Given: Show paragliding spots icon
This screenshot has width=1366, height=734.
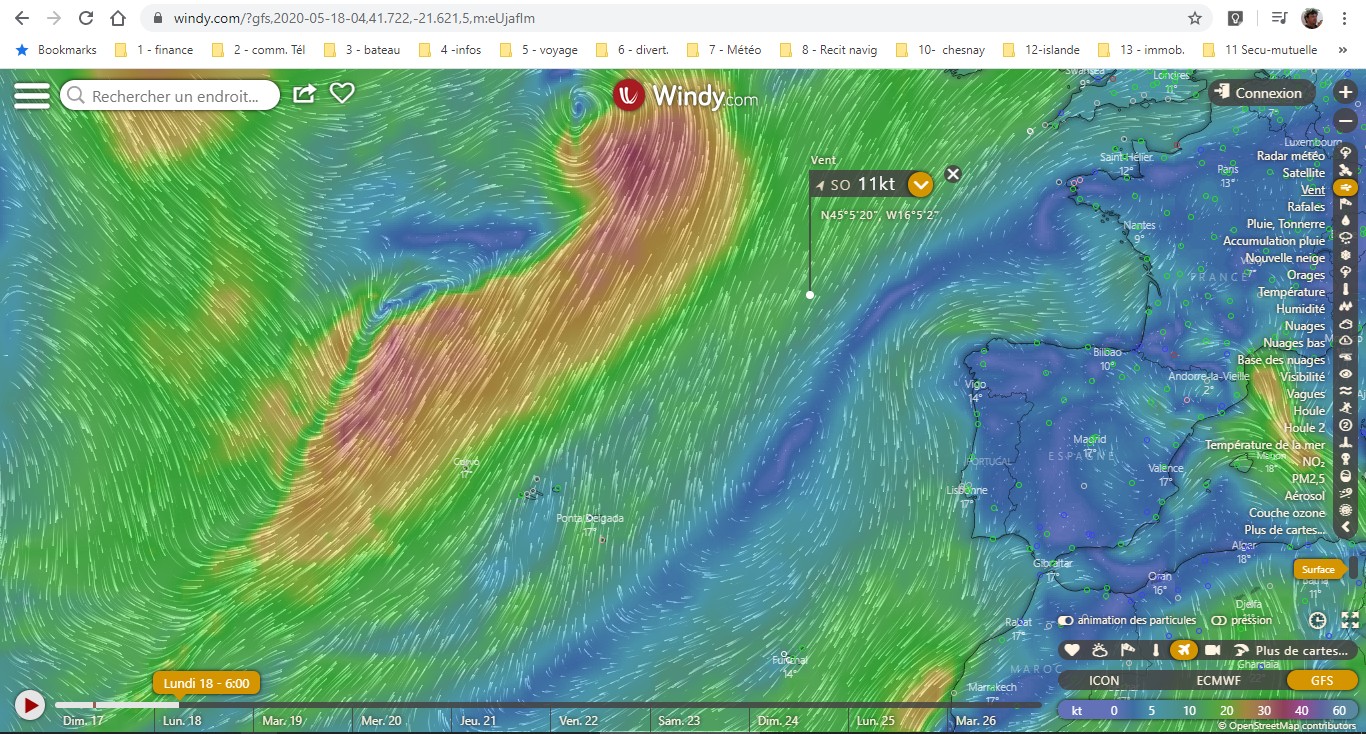Looking at the screenshot, I should point(1241,650).
